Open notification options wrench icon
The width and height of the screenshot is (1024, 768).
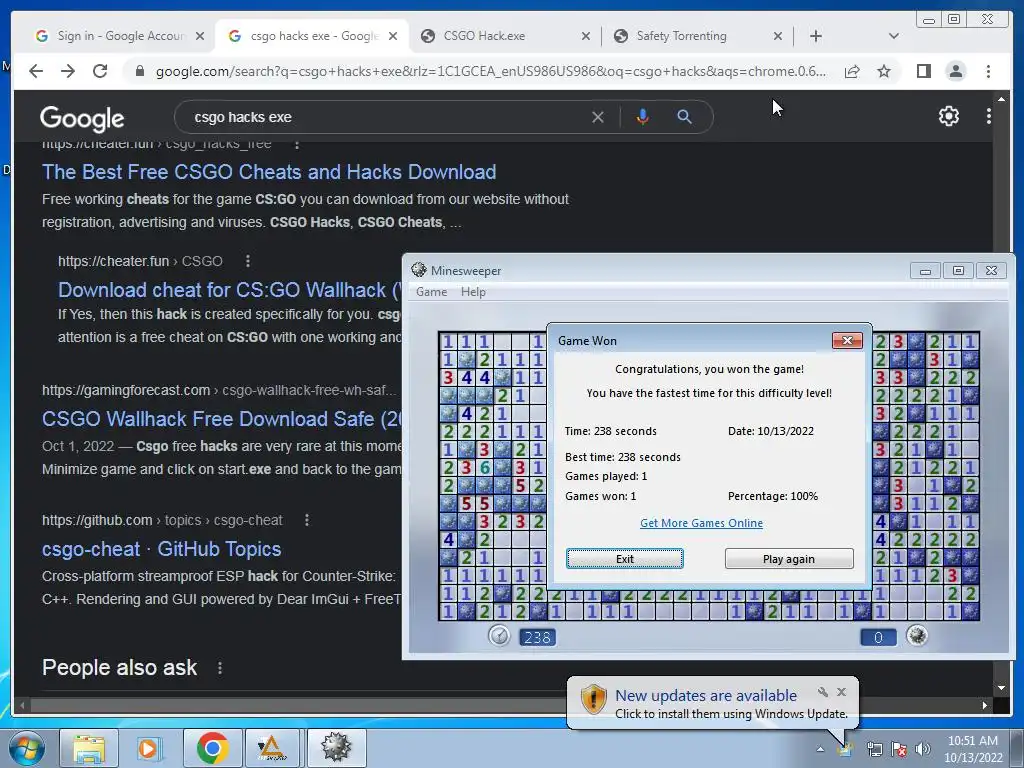(823, 692)
